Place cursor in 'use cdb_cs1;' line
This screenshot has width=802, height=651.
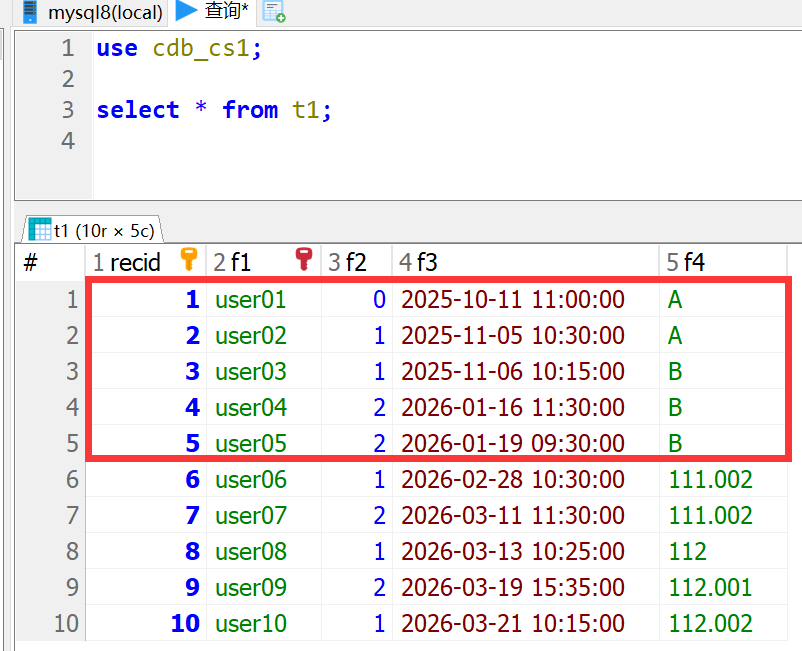tap(179, 49)
